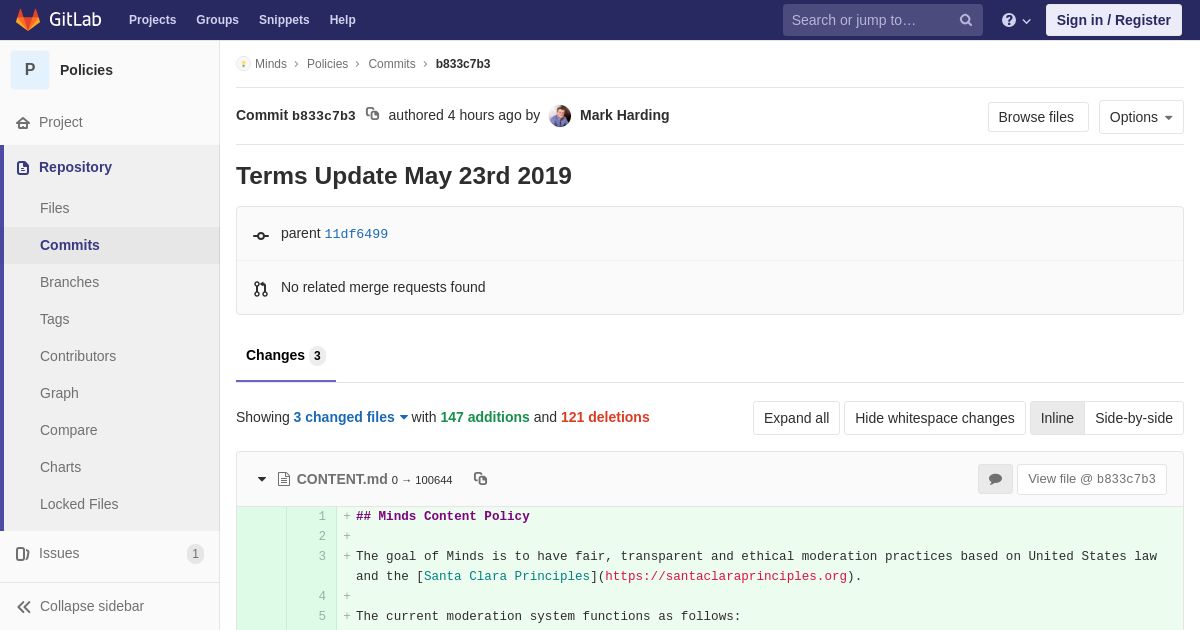This screenshot has width=1200, height=630.
Task: Open the Help menu item
Action: (x=343, y=20)
